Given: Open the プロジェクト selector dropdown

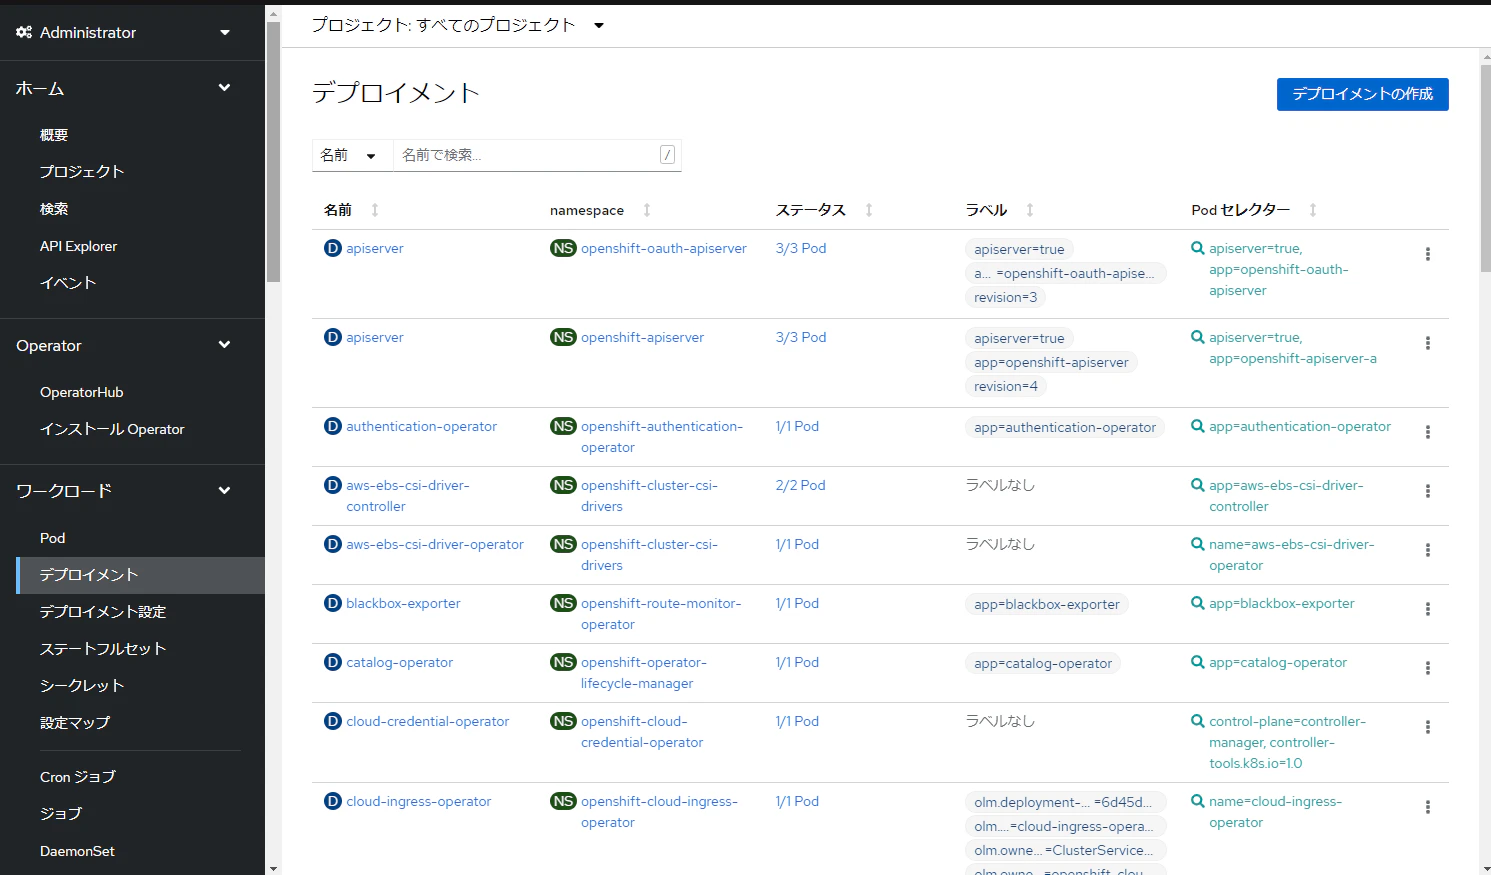Looking at the screenshot, I should pyautogui.click(x=458, y=25).
